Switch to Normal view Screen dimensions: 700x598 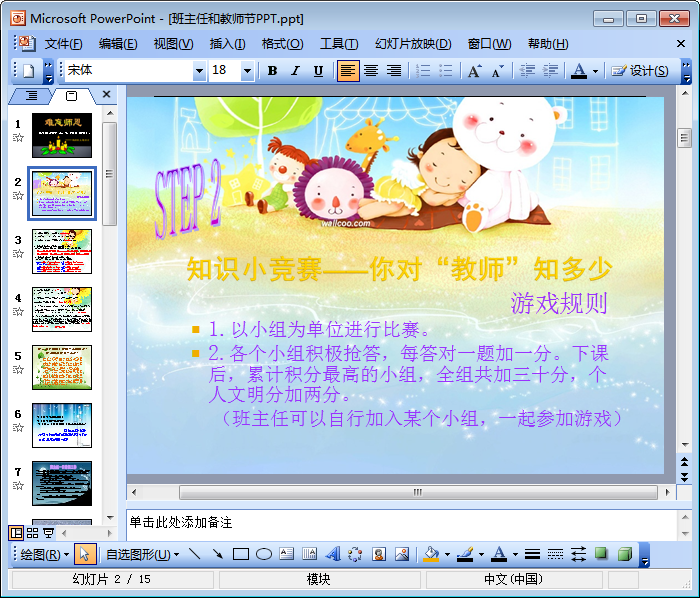point(17,533)
